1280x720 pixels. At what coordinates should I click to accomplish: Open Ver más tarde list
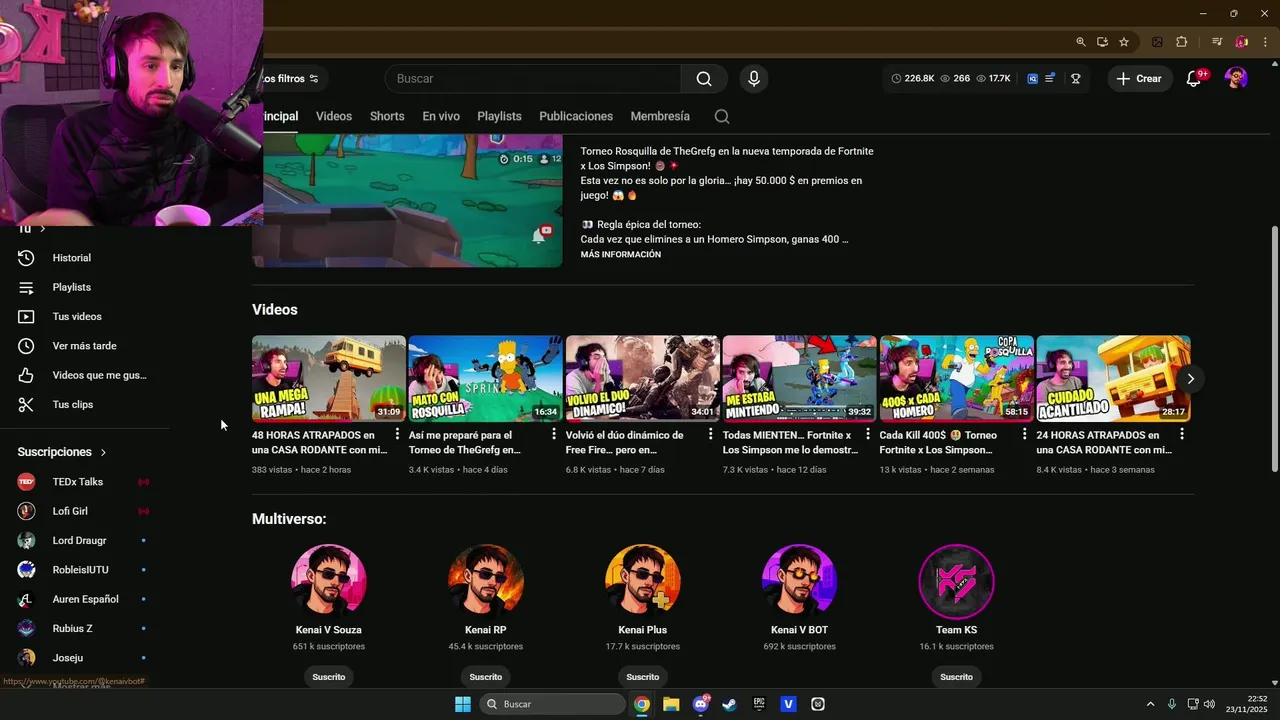click(85, 346)
